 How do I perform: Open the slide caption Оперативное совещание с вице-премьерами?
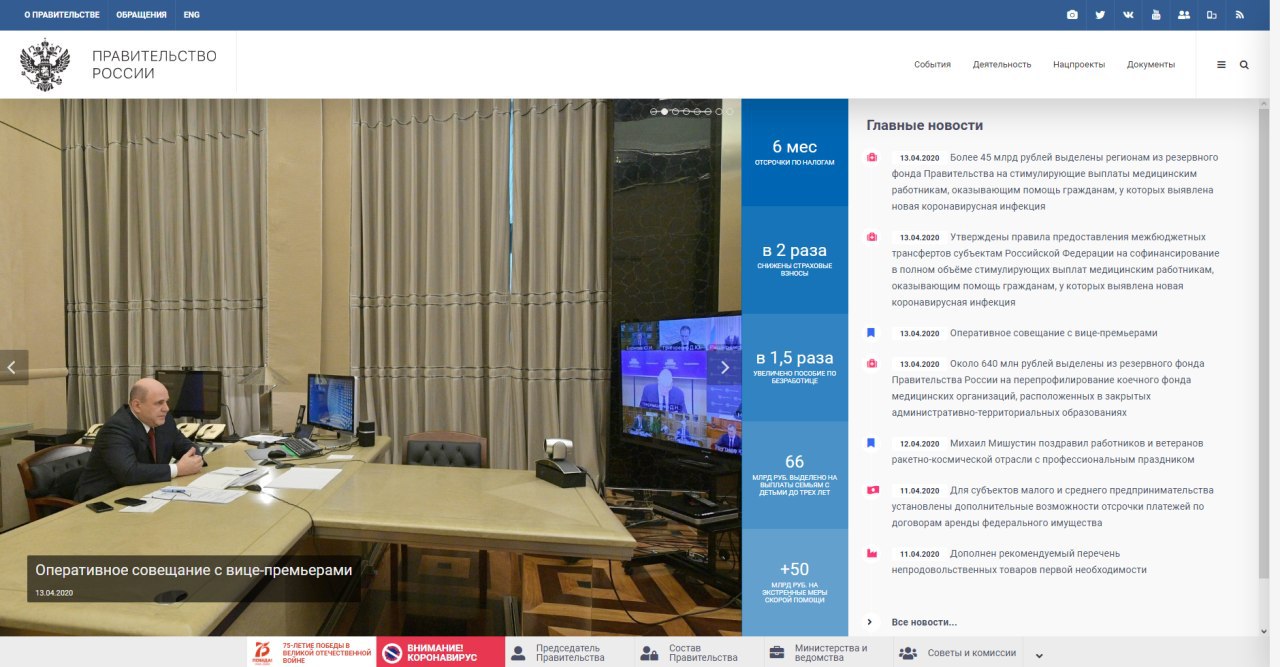pos(194,570)
